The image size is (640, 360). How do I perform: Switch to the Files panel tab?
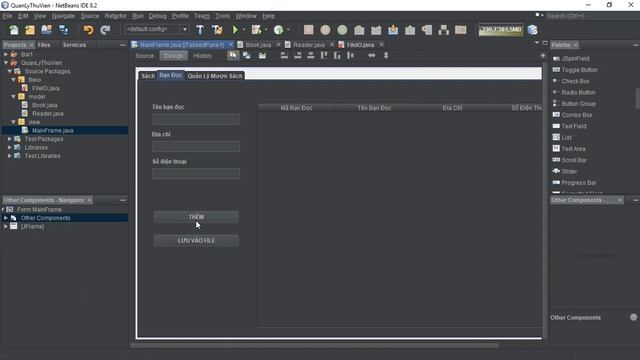[x=44, y=45]
